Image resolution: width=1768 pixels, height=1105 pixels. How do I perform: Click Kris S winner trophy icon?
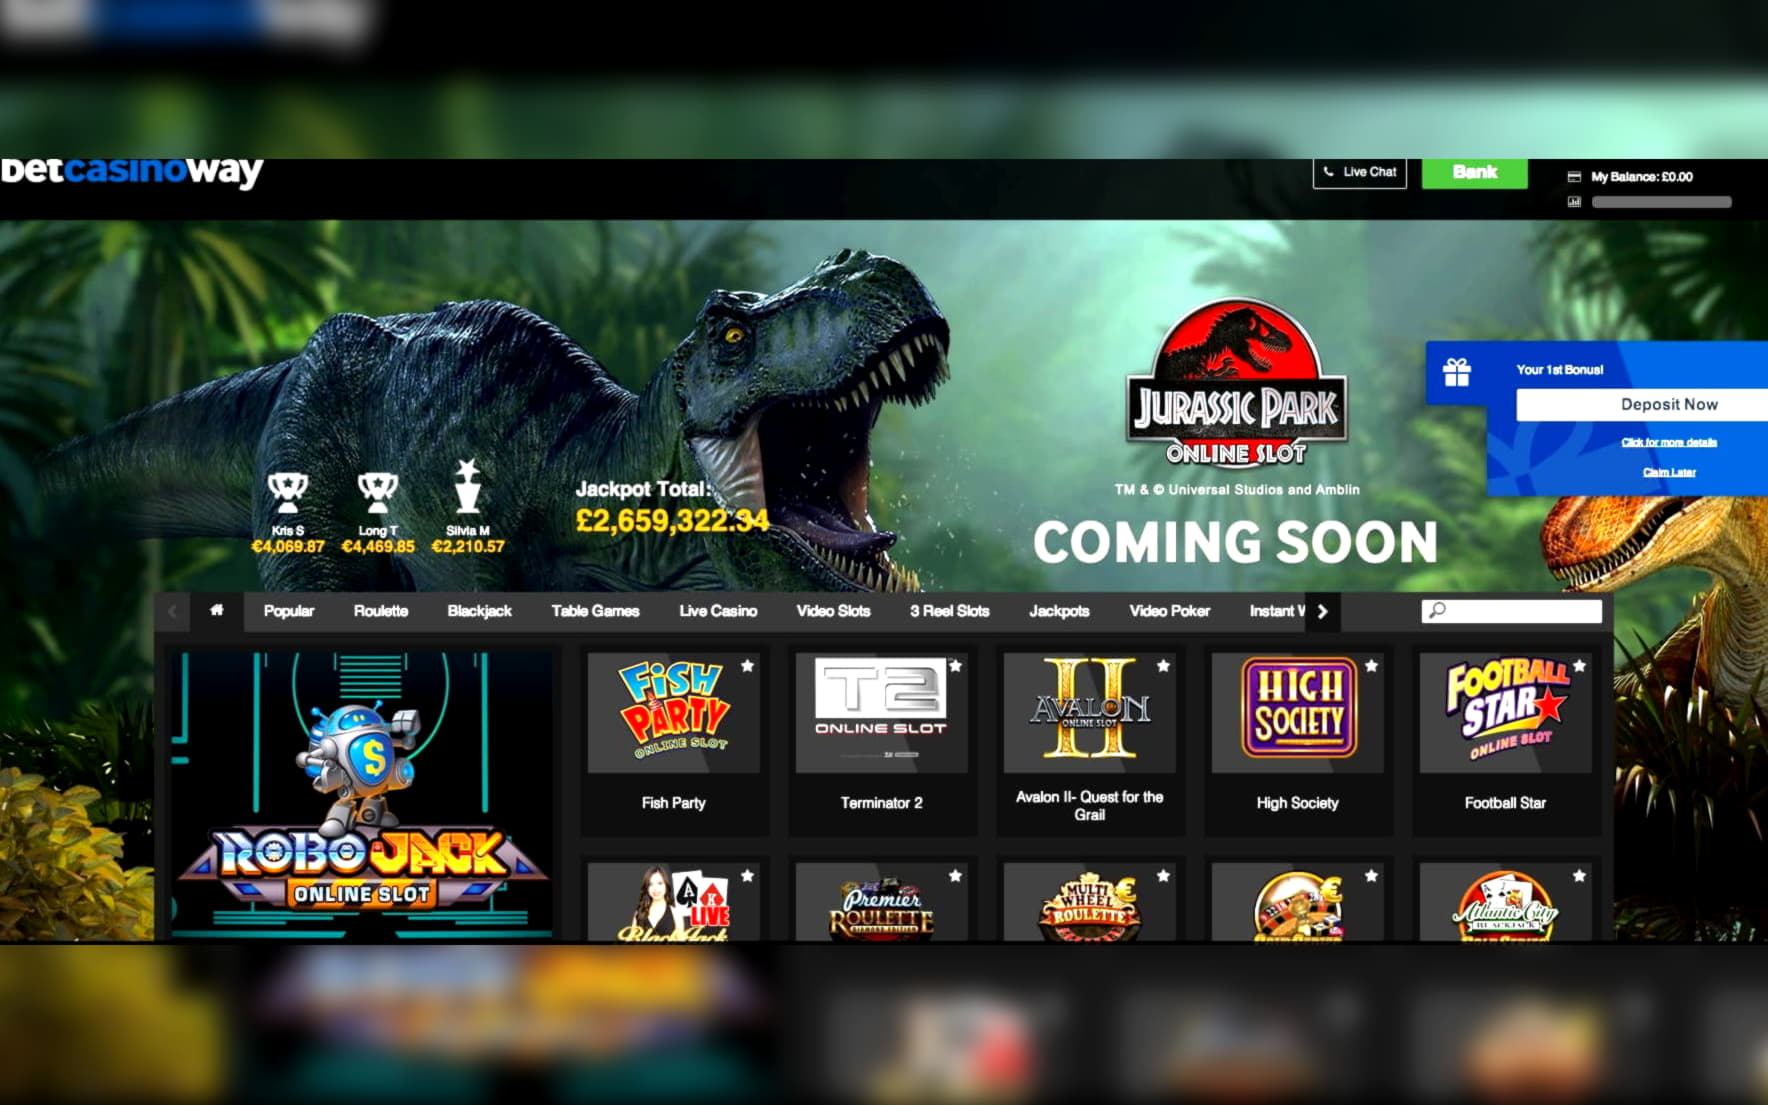[288, 492]
